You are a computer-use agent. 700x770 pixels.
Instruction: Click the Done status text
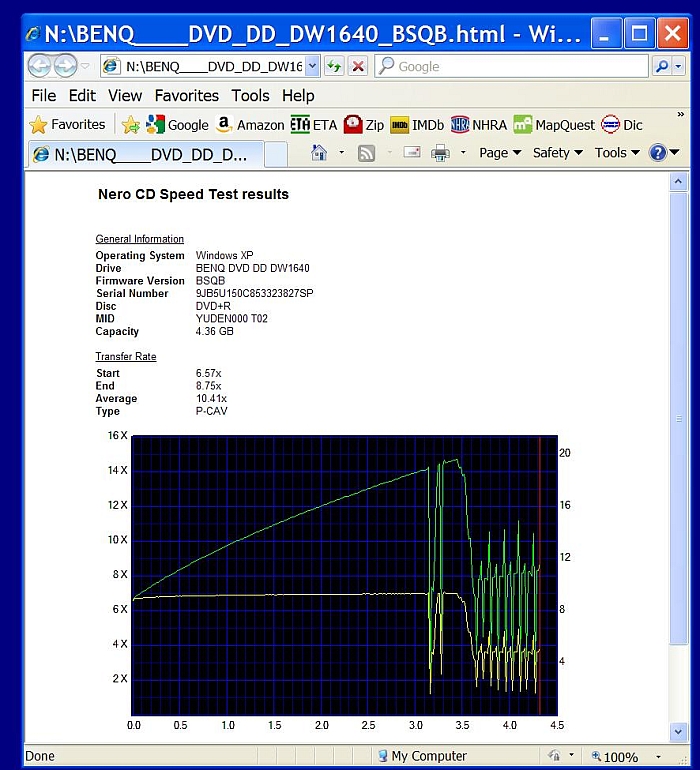(x=40, y=756)
